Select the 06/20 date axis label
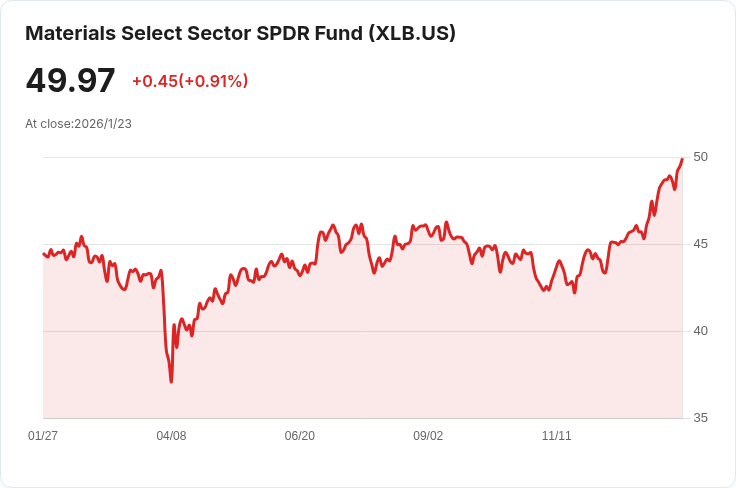Viewport: 736px width, 488px height. click(299, 436)
